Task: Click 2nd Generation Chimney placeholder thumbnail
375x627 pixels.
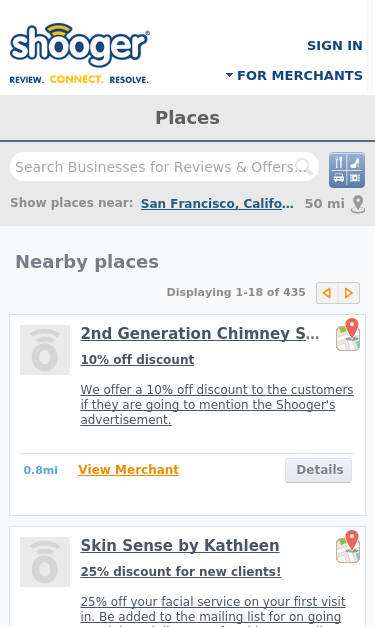Action: (x=45, y=350)
